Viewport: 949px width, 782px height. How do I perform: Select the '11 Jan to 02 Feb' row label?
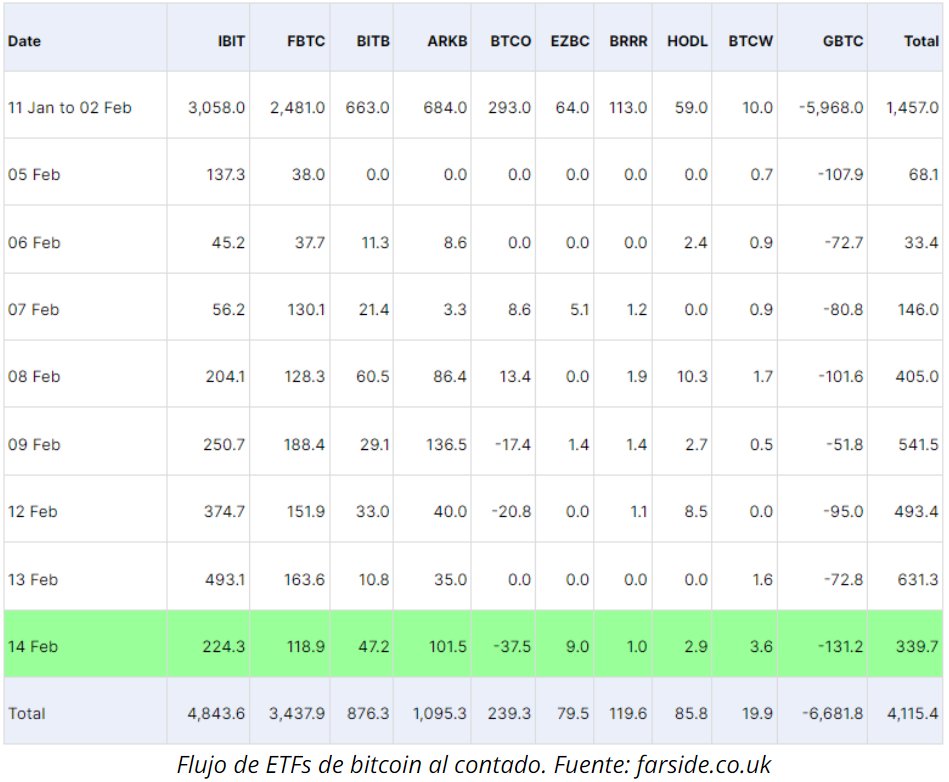pyautogui.click(x=70, y=108)
